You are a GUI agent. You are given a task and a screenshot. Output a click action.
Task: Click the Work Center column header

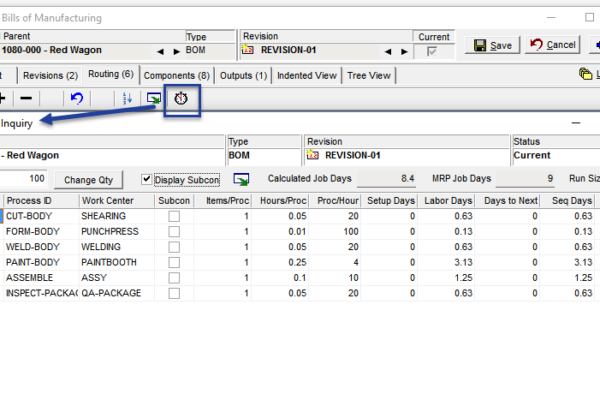[x=117, y=201]
